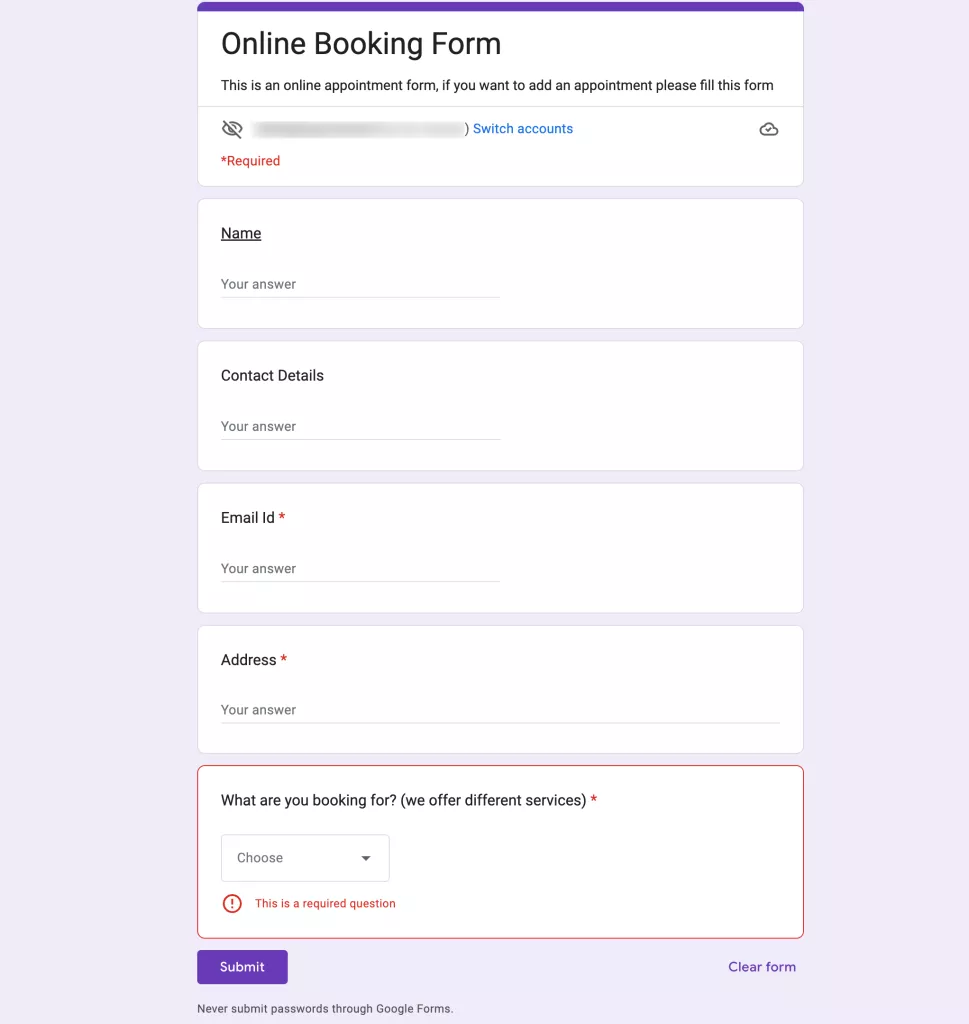Screen dimensions: 969x1024
Task: Click the dropdown arrow on the Choose selector
Action: coord(368,857)
